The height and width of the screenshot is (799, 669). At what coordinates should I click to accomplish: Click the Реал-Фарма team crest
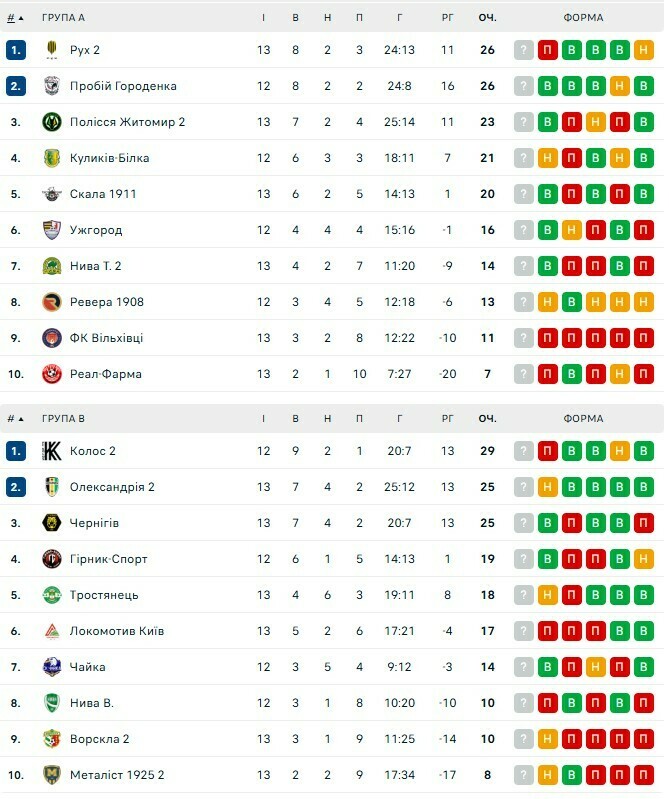point(52,374)
